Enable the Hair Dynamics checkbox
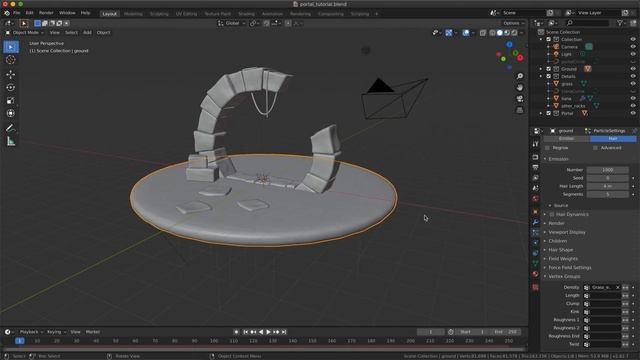This screenshot has height=360, width=640. [552, 214]
